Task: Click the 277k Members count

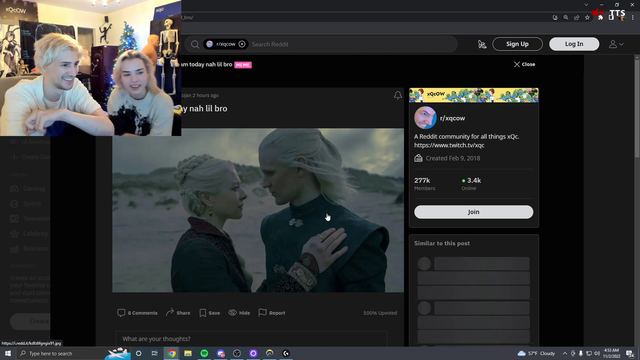Action: (424, 184)
